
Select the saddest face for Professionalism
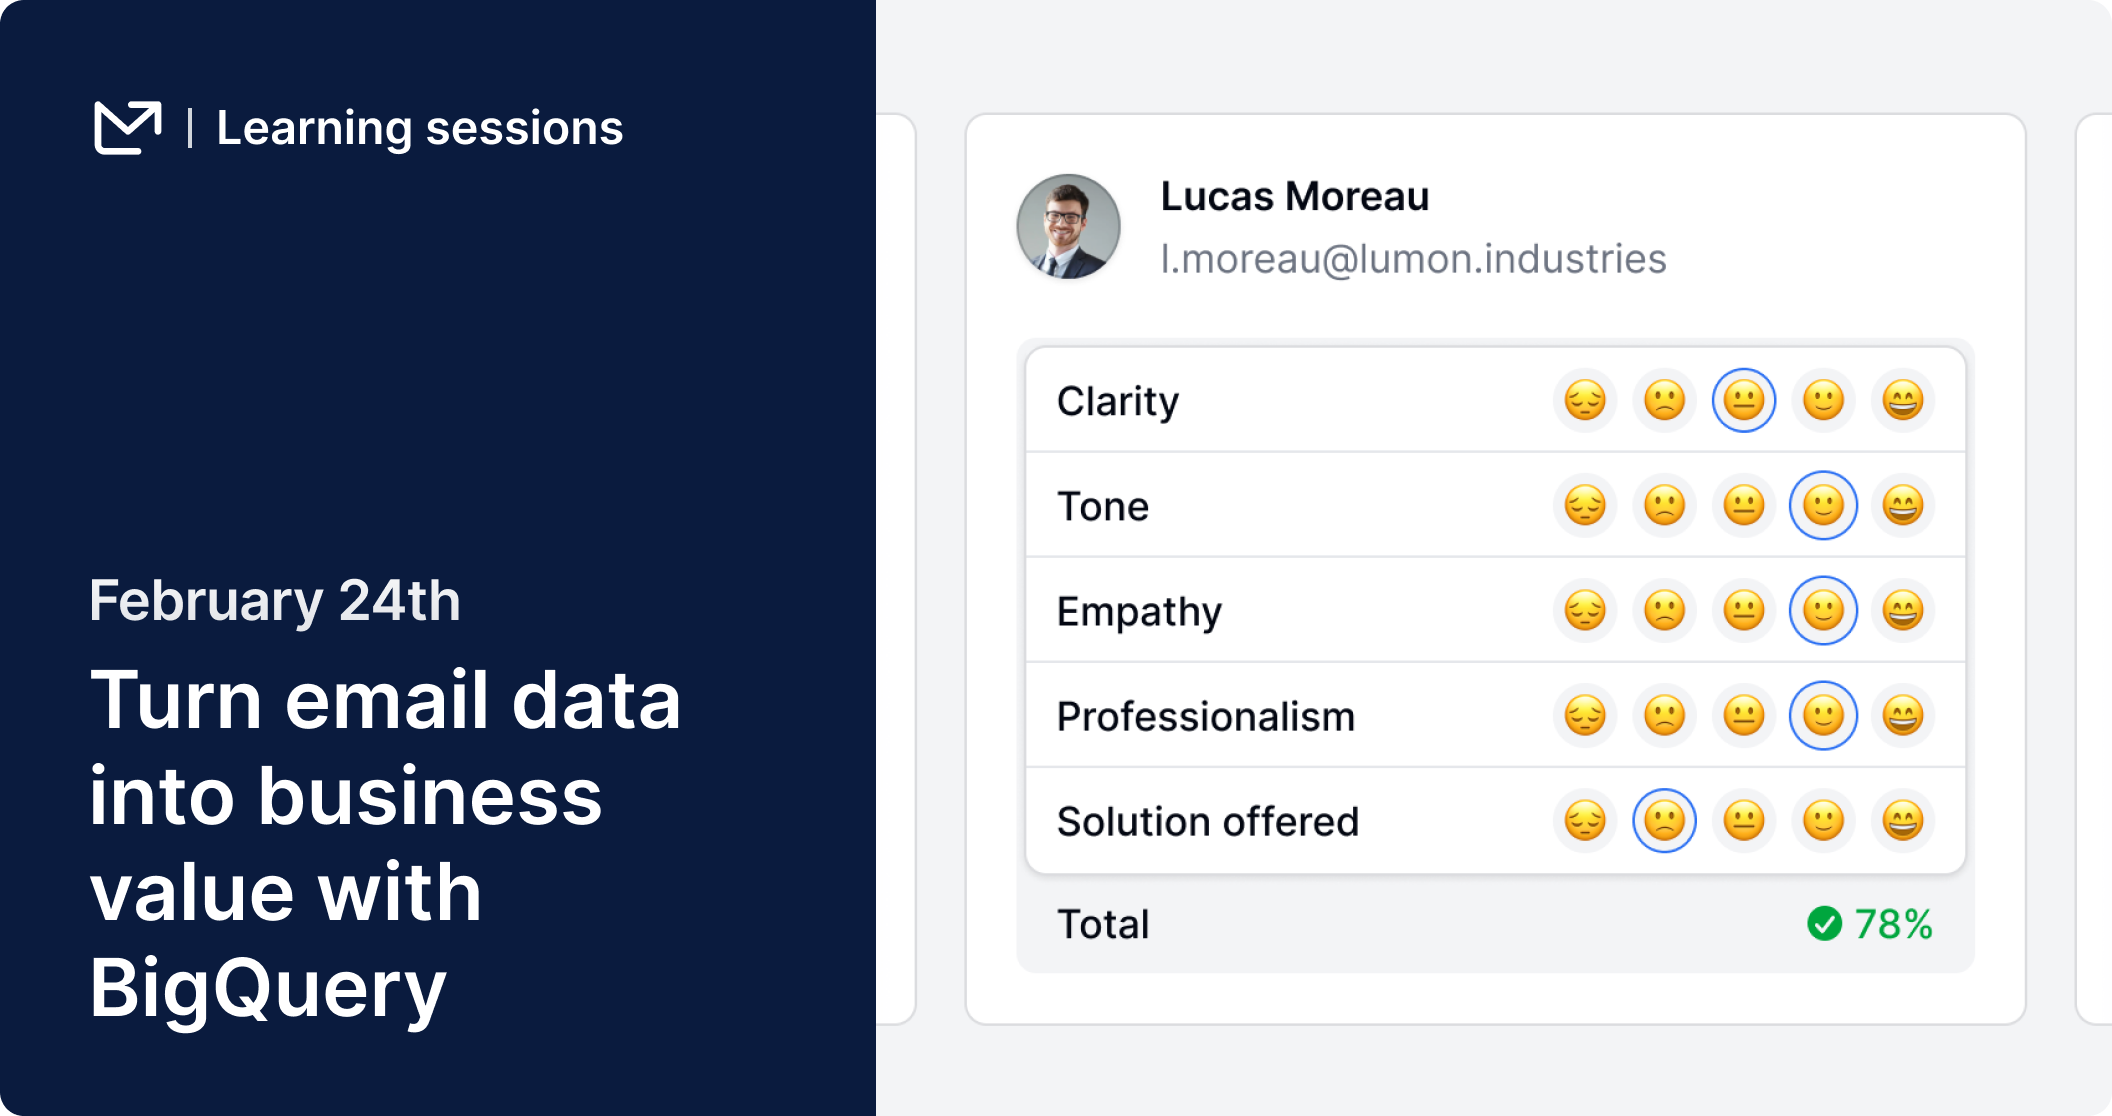click(x=1585, y=716)
